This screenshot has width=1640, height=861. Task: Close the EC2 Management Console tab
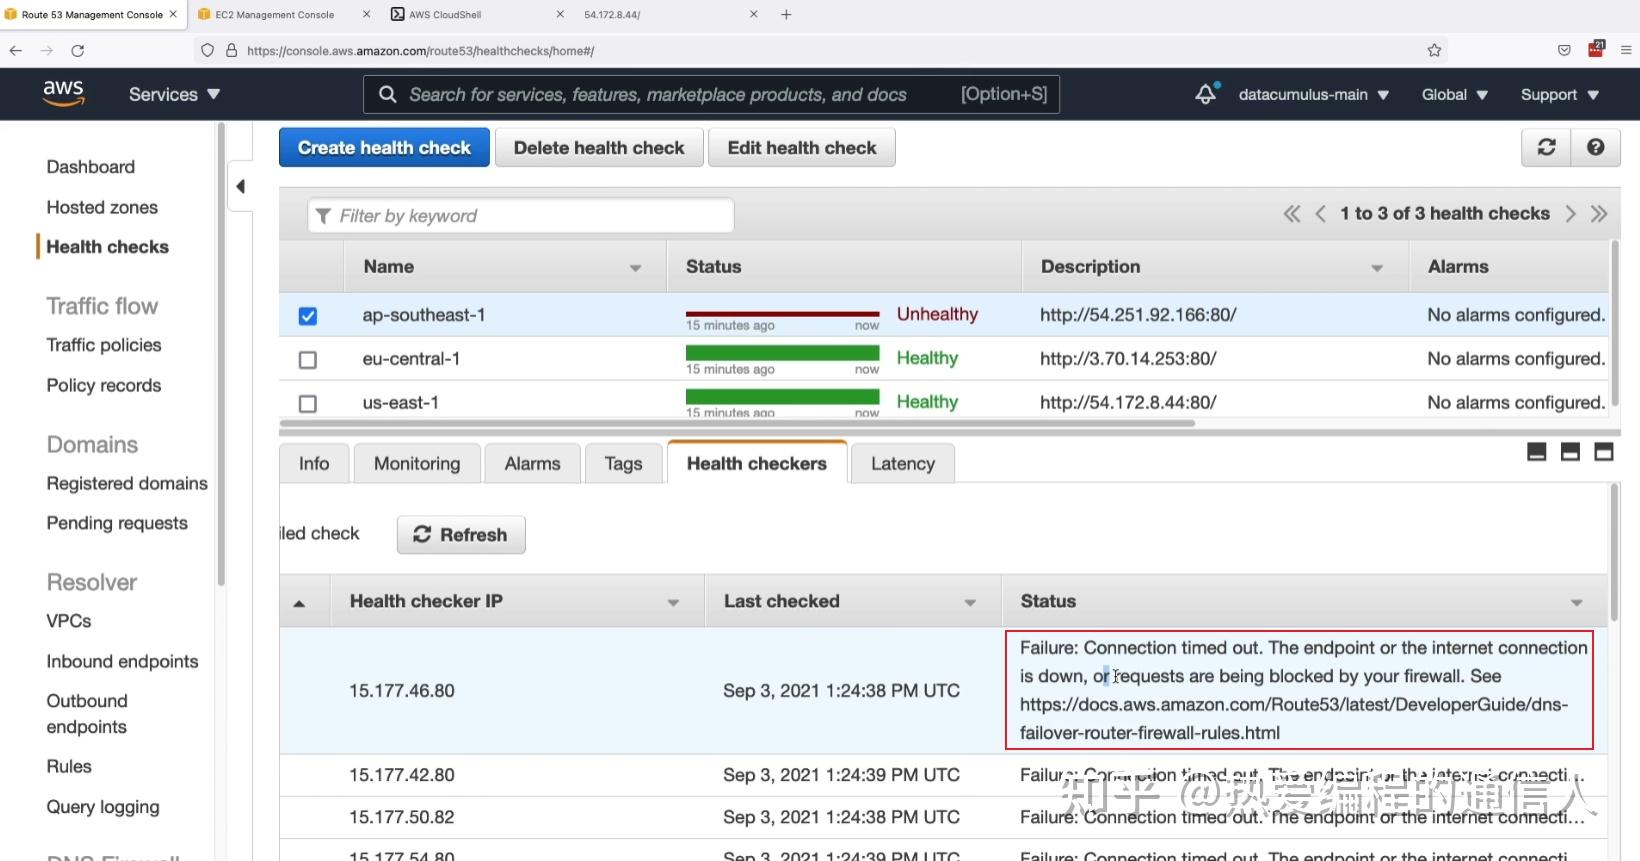[366, 14]
